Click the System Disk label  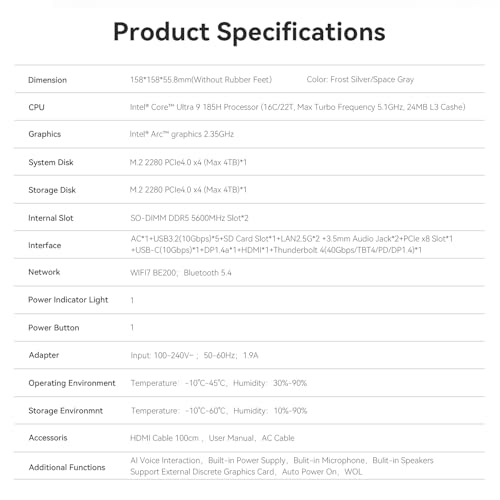click(x=51, y=162)
